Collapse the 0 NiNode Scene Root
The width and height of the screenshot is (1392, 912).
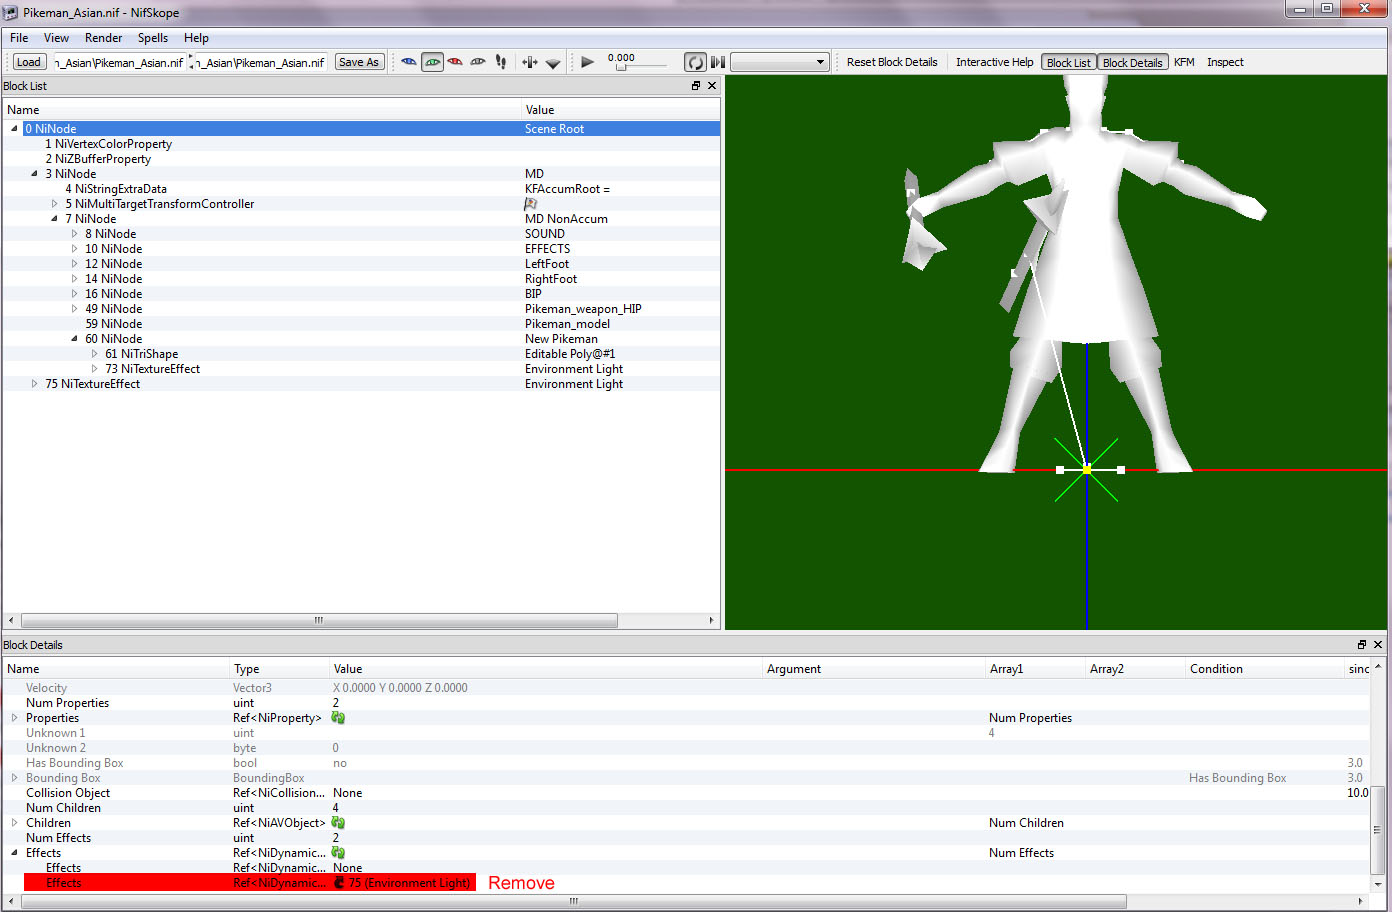(14, 129)
